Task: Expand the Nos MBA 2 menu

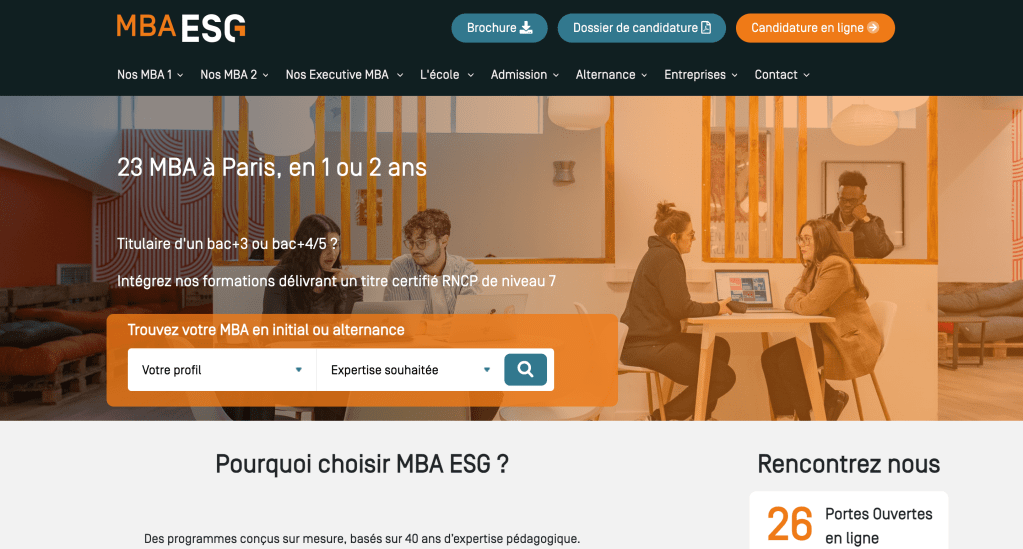Action: point(234,75)
